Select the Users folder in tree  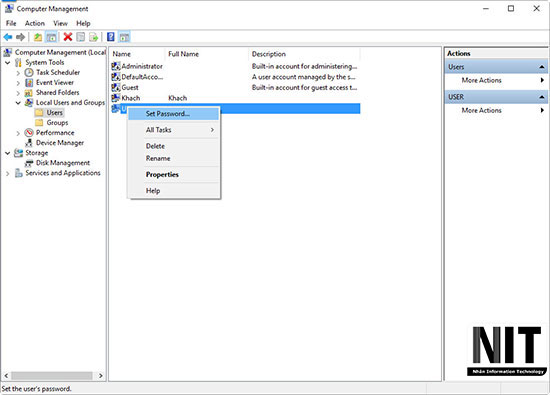click(x=54, y=113)
